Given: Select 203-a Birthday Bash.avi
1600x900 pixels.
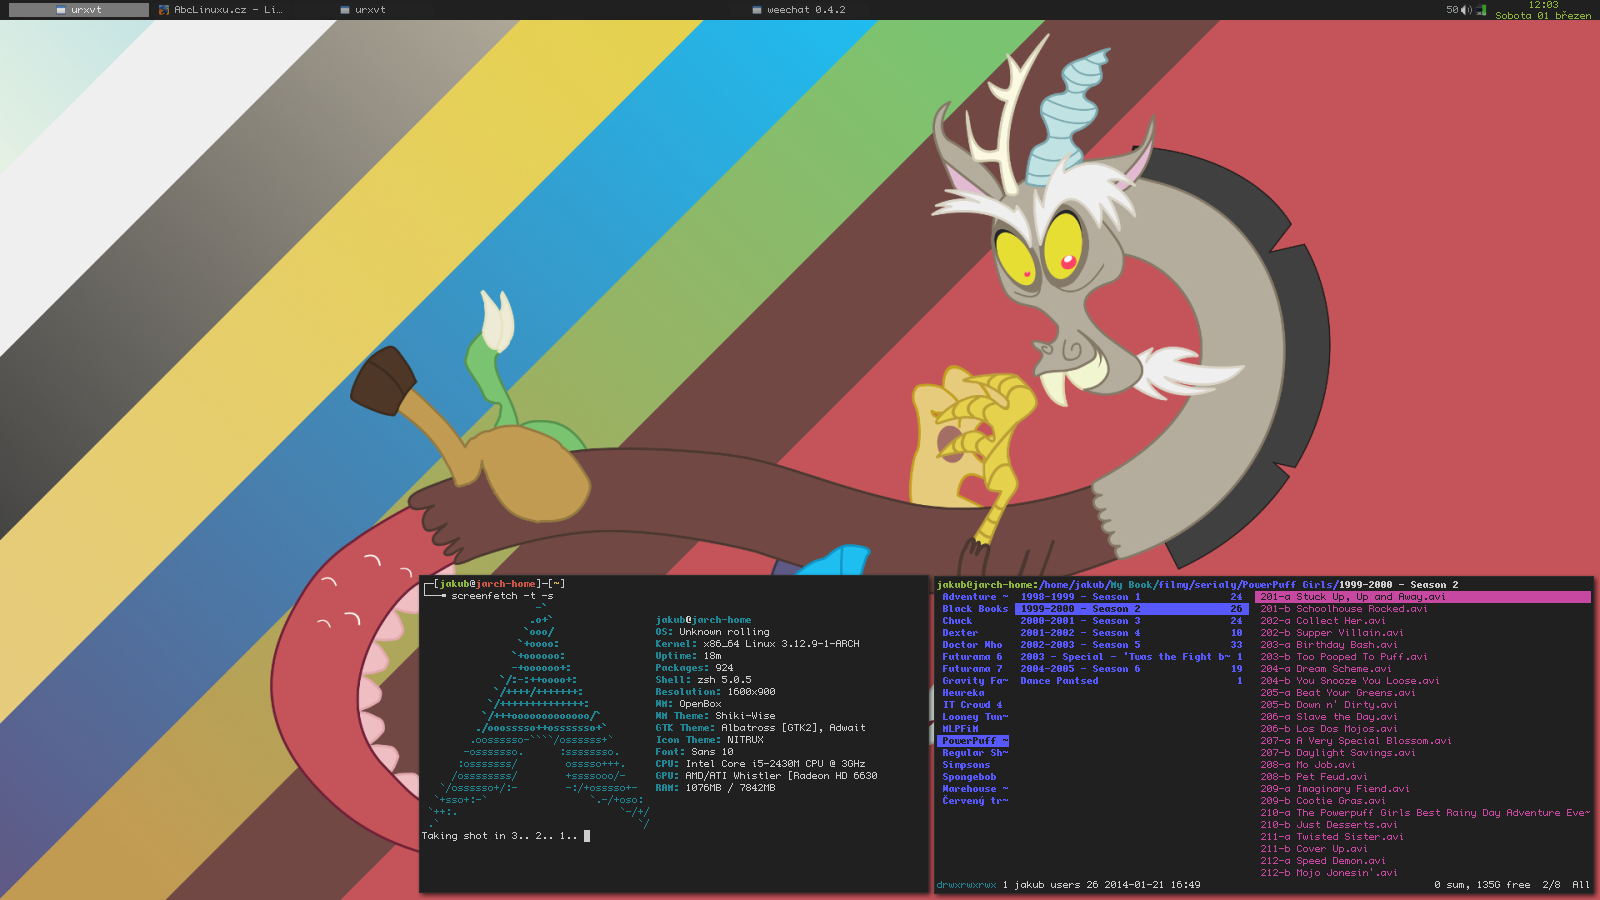Looking at the screenshot, I should point(1328,645).
